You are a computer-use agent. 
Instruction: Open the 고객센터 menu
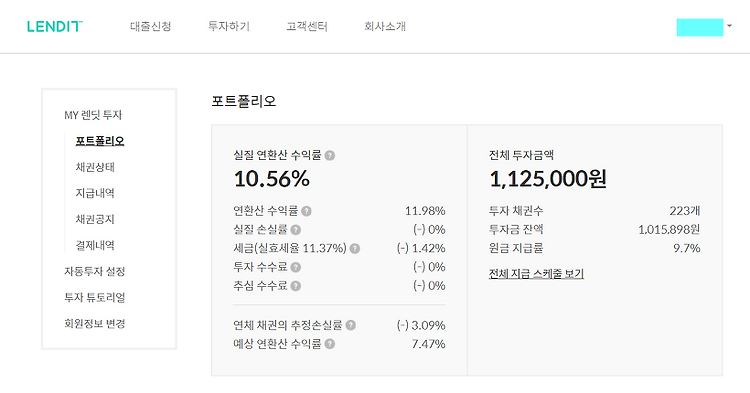pos(307,26)
